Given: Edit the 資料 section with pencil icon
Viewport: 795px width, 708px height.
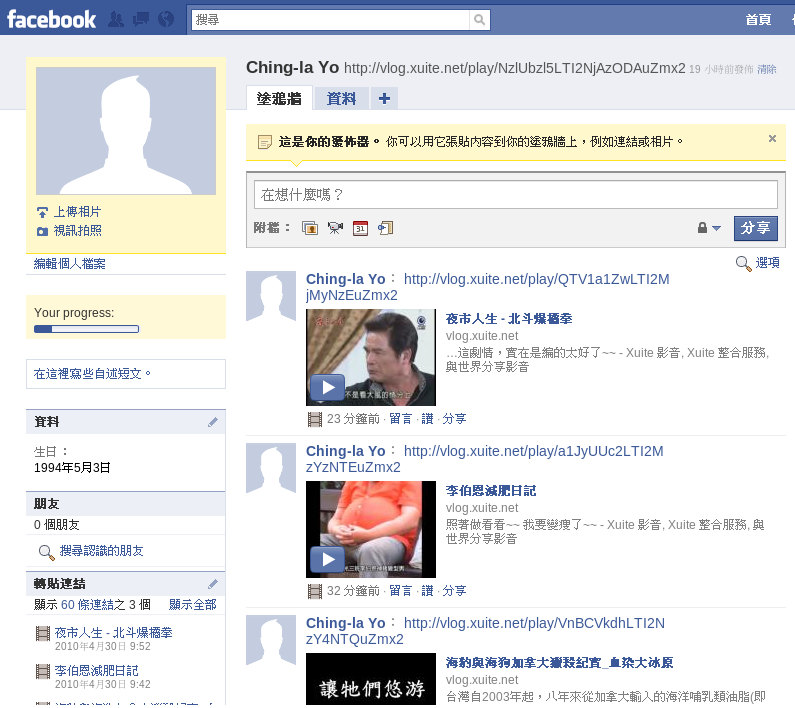Looking at the screenshot, I should pyautogui.click(x=213, y=422).
